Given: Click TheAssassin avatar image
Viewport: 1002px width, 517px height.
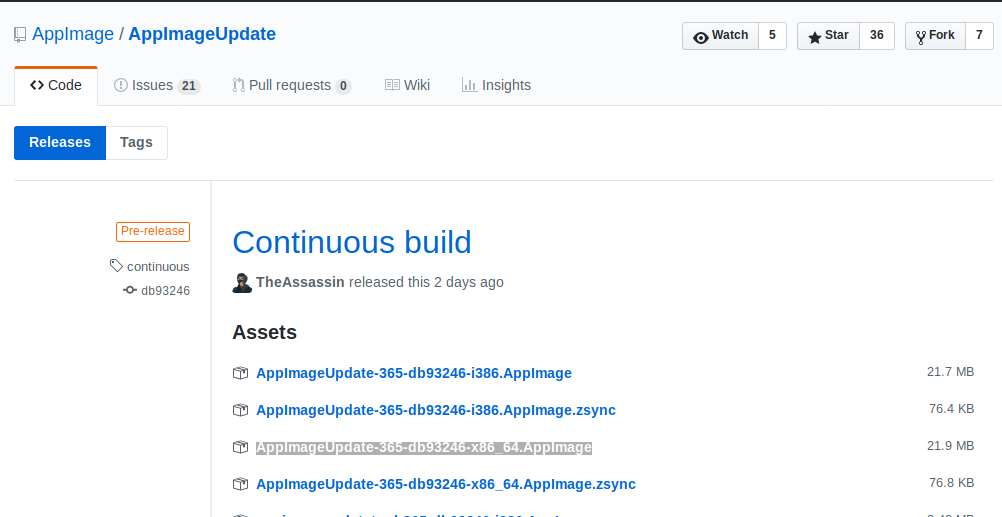Looking at the screenshot, I should [242, 282].
